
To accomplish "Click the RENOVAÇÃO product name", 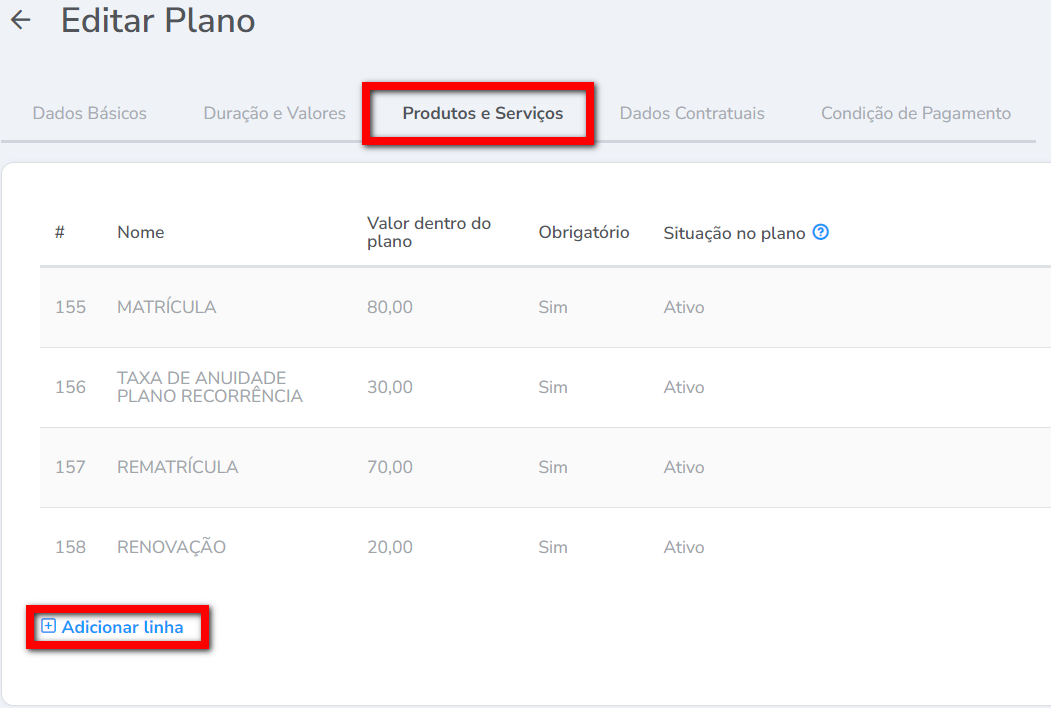I will (x=171, y=547).
